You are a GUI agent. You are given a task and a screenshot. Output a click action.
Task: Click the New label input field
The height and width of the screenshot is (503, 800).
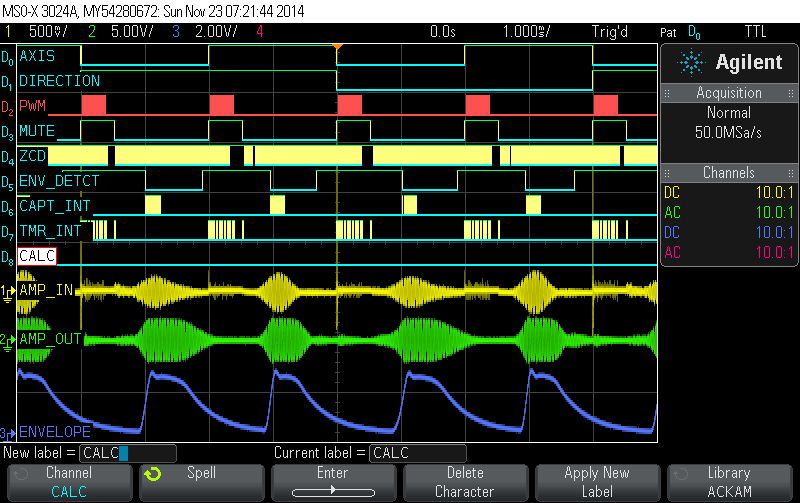pos(128,453)
